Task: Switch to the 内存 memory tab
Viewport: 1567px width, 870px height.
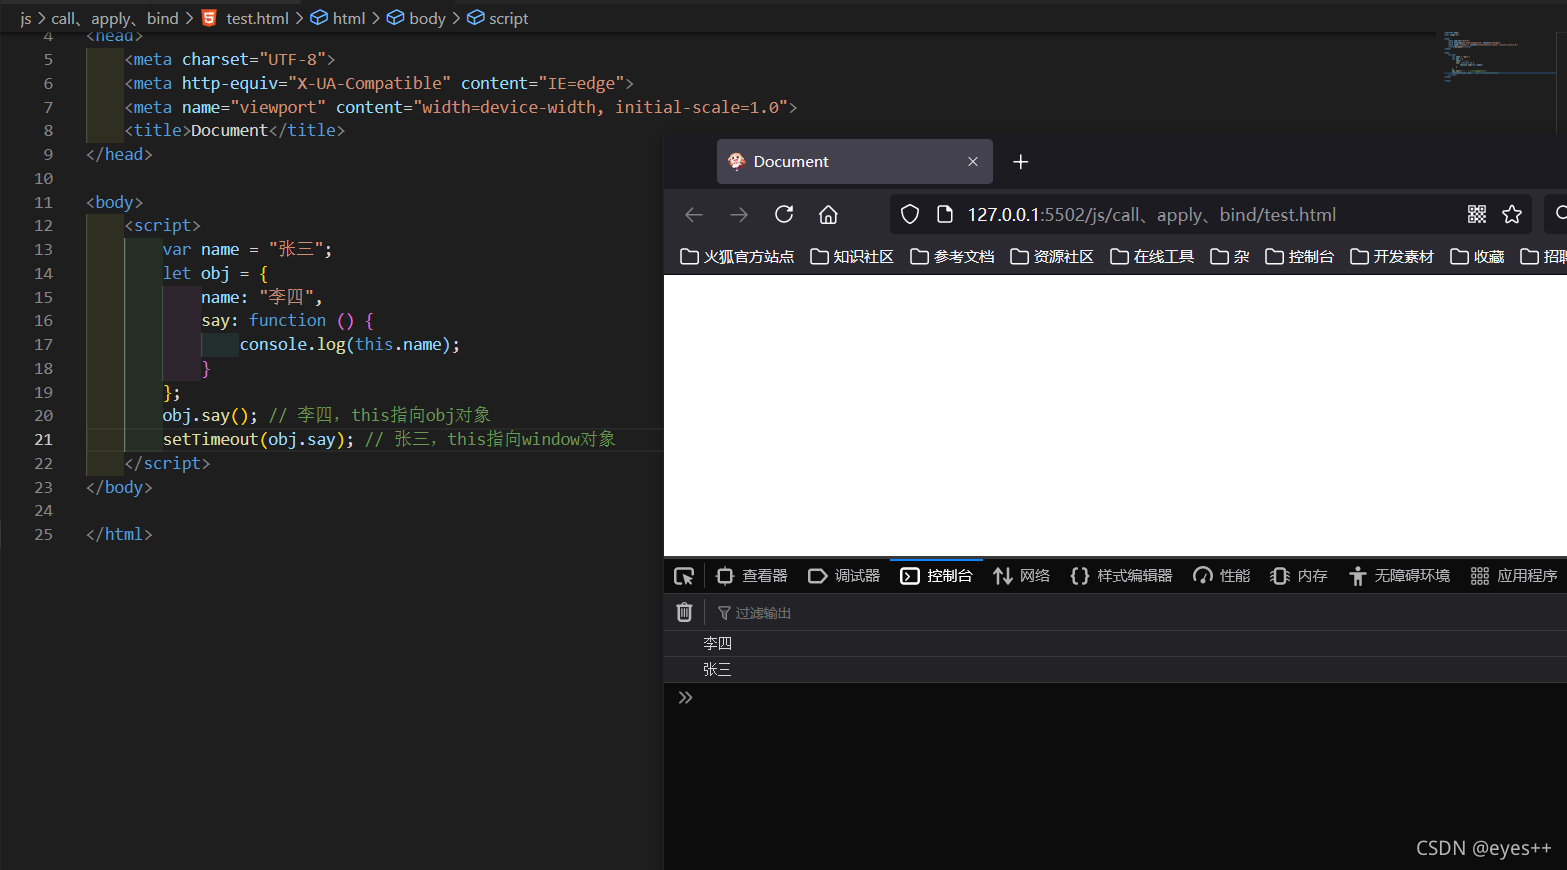Action: 1298,576
